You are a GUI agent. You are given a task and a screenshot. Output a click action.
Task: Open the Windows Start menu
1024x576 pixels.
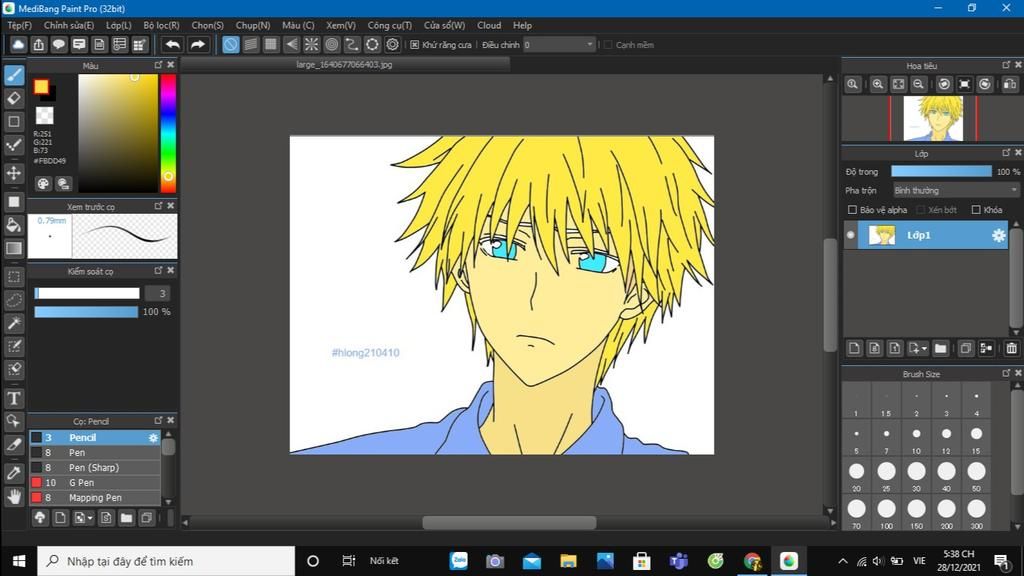(x=19, y=561)
